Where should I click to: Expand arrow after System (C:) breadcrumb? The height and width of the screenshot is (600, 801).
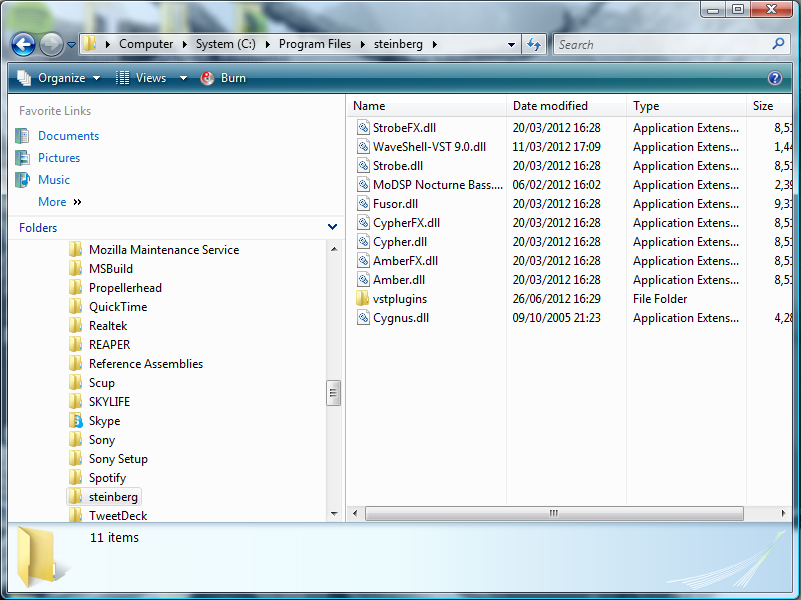coord(267,44)
